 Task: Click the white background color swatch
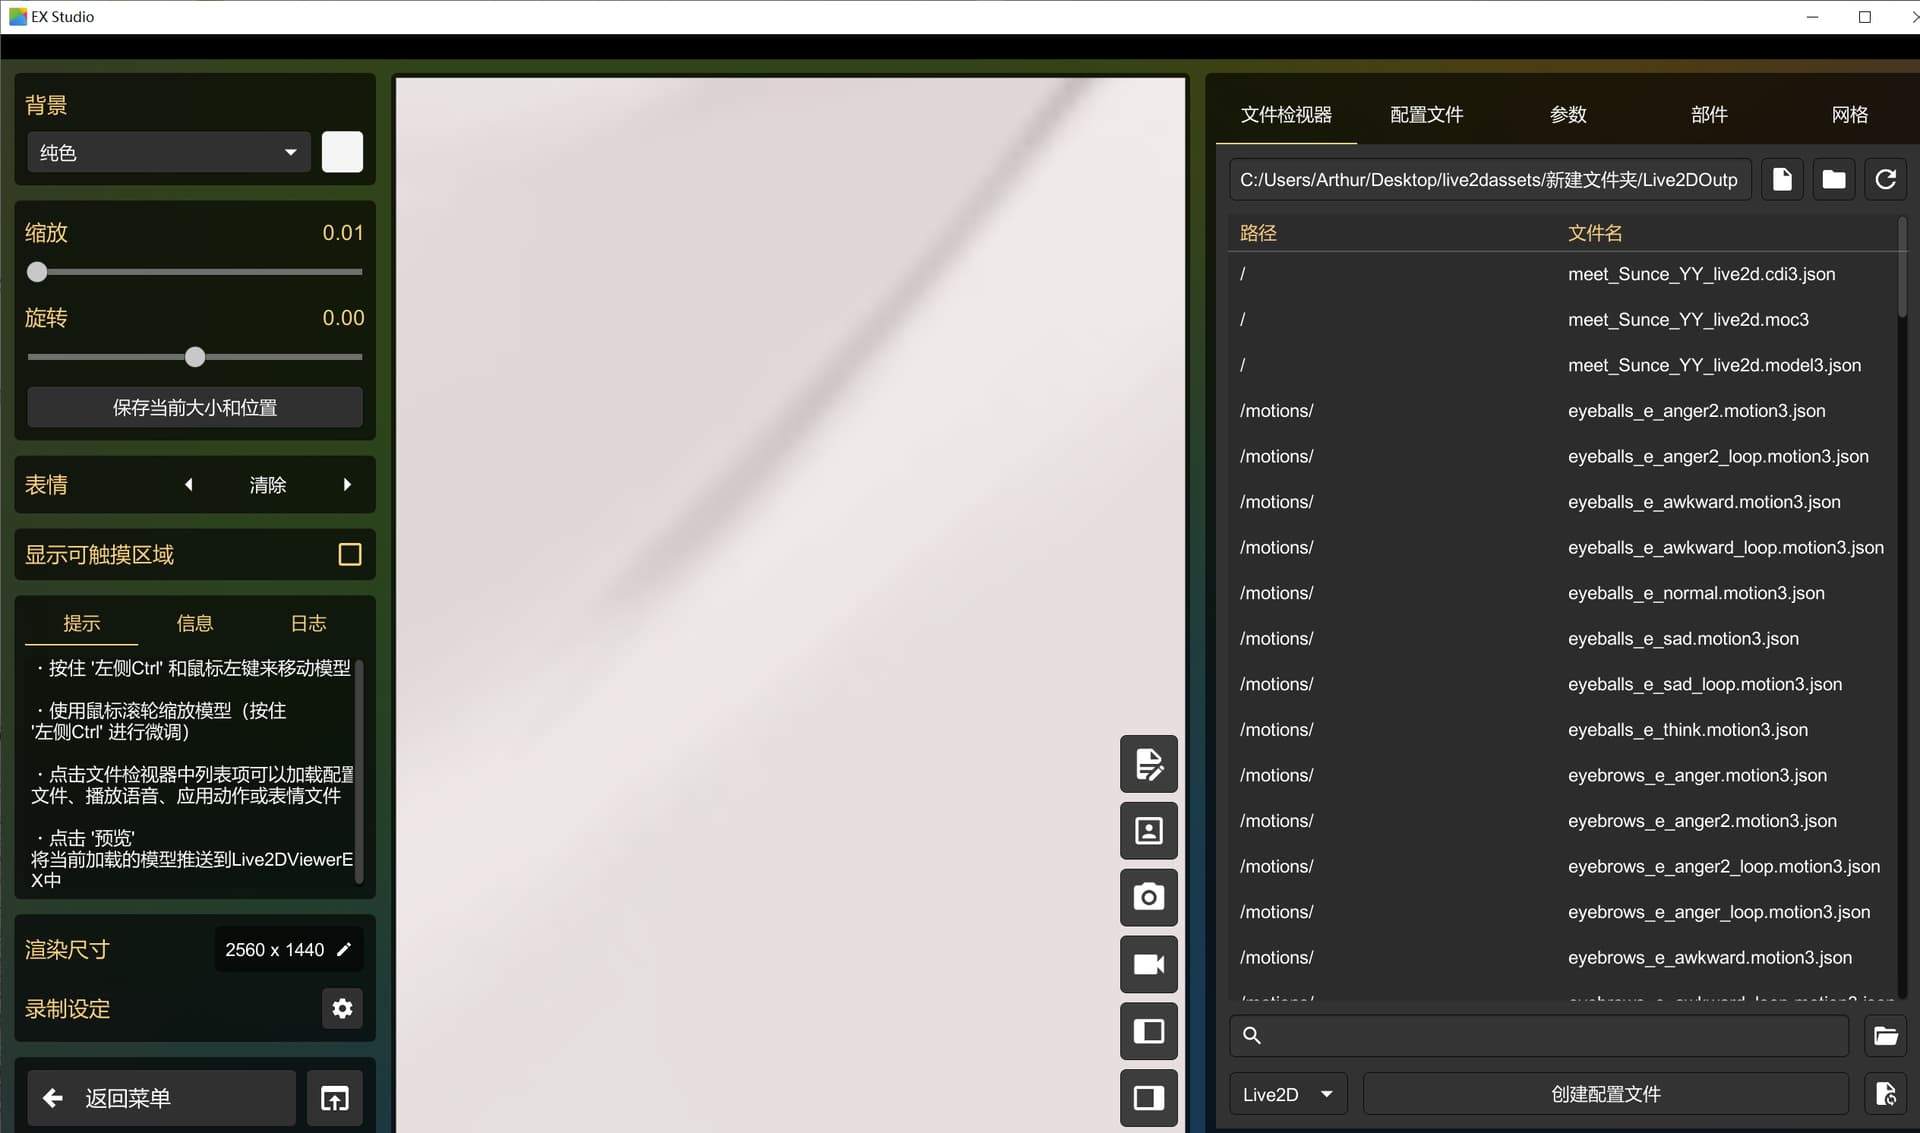pos(342,152)
